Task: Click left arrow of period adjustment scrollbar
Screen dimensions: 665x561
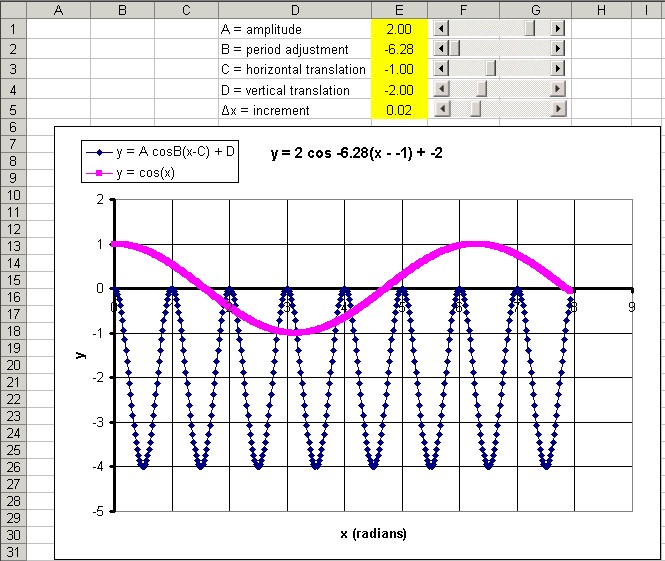Action: [441, 49]
